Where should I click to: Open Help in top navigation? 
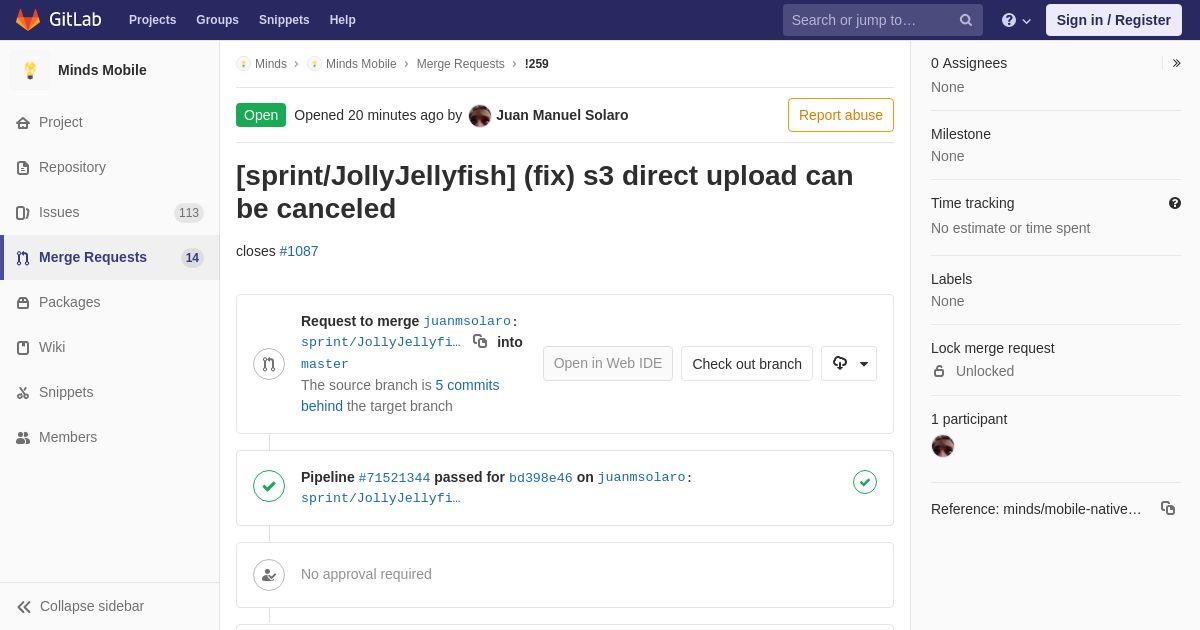pyautogui.click(x=343, y=20)
